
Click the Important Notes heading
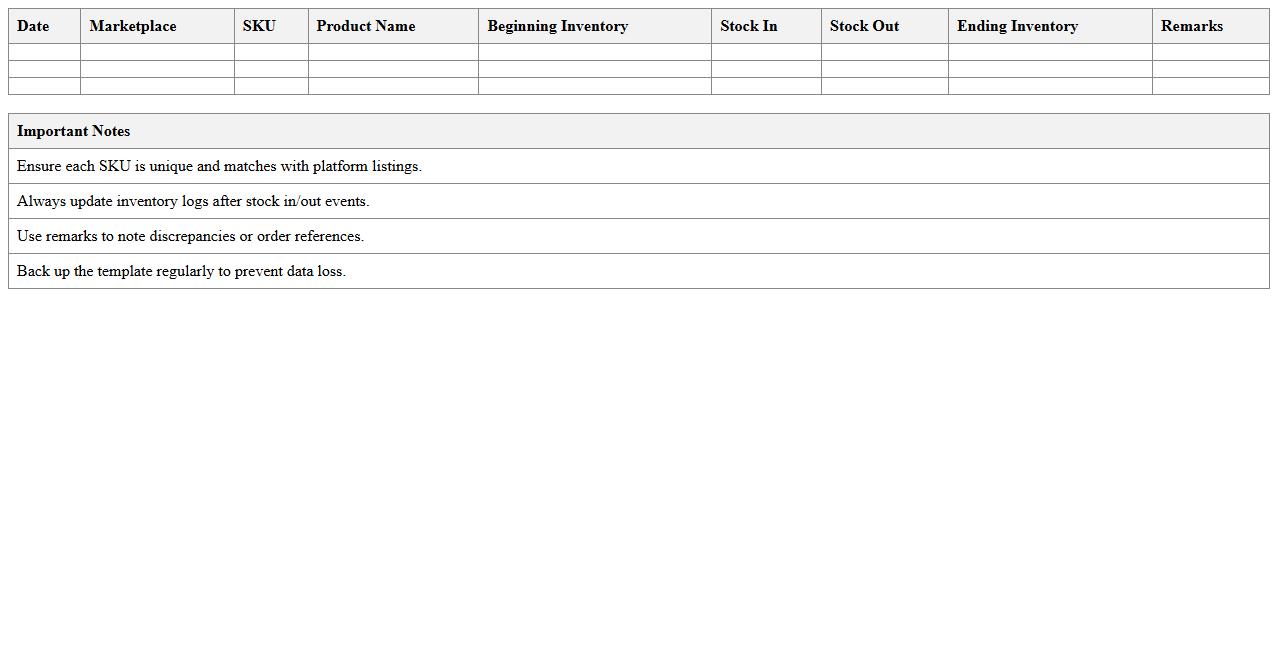(74, 131)
